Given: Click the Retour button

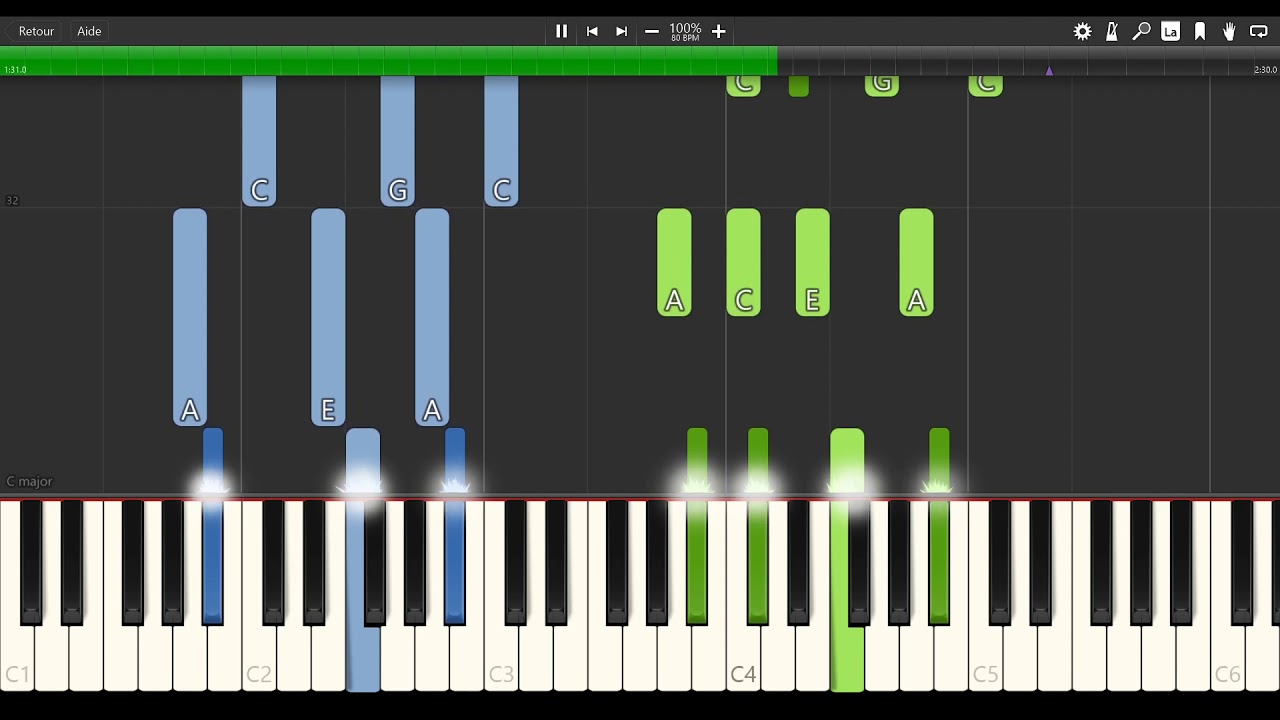Looking at the screenshot, I should pyautogui.click(x=36, y=31).
